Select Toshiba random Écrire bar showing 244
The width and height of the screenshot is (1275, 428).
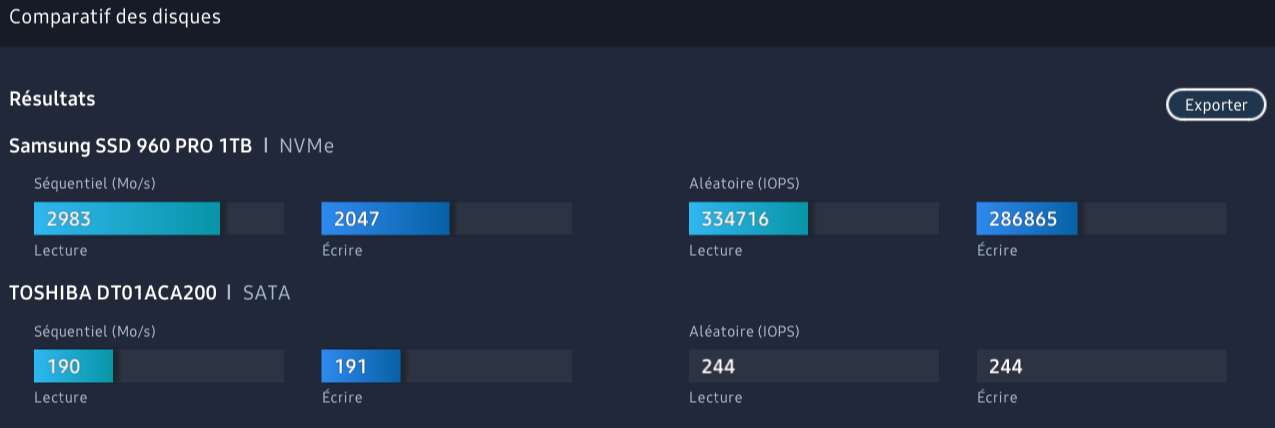[1101, 366]
